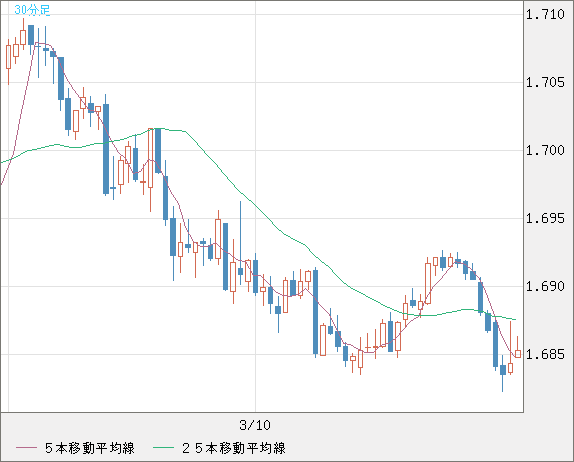Click the 30分足 timeframe label
The height and width of the screenshot is (462, 574).
click(x=32, y=10)
